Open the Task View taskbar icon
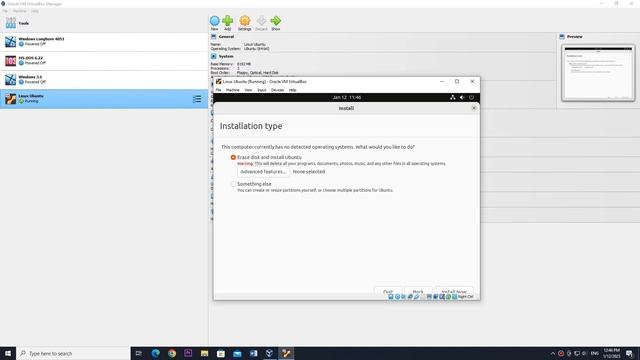 [138, 353]
